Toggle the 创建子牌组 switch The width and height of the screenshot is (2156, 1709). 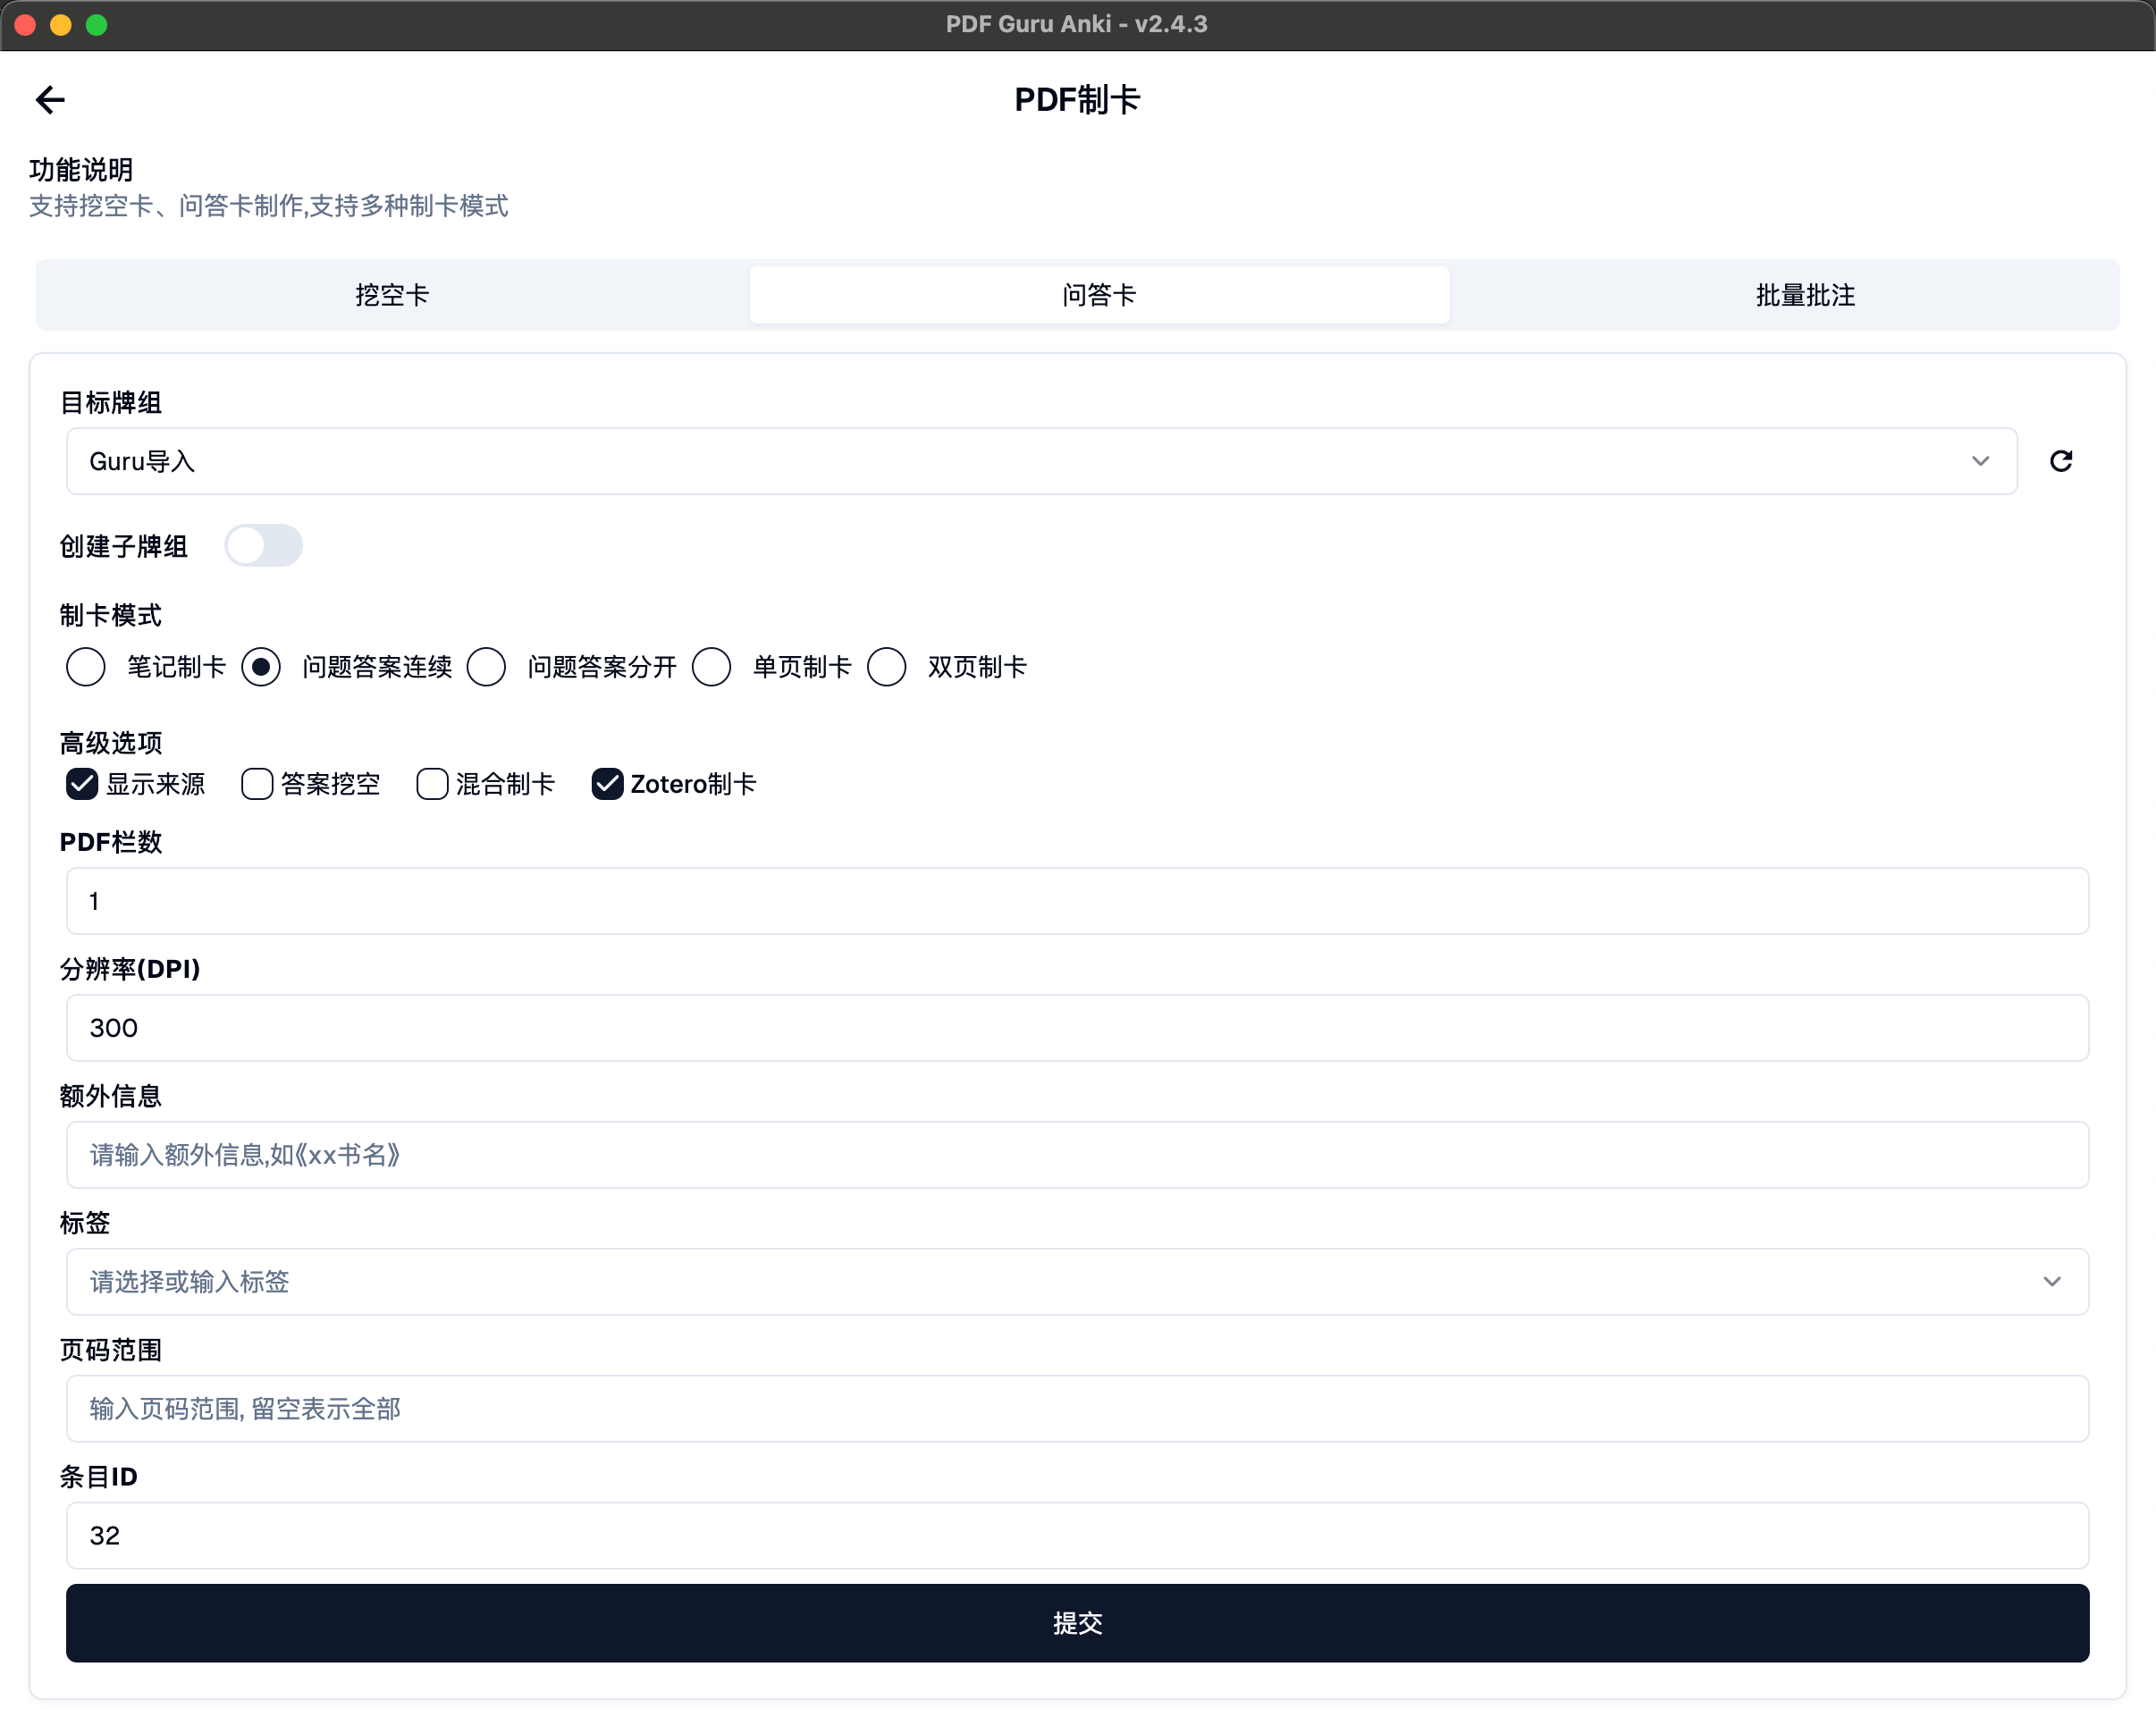pyautogui.click(x=263, y=546)
